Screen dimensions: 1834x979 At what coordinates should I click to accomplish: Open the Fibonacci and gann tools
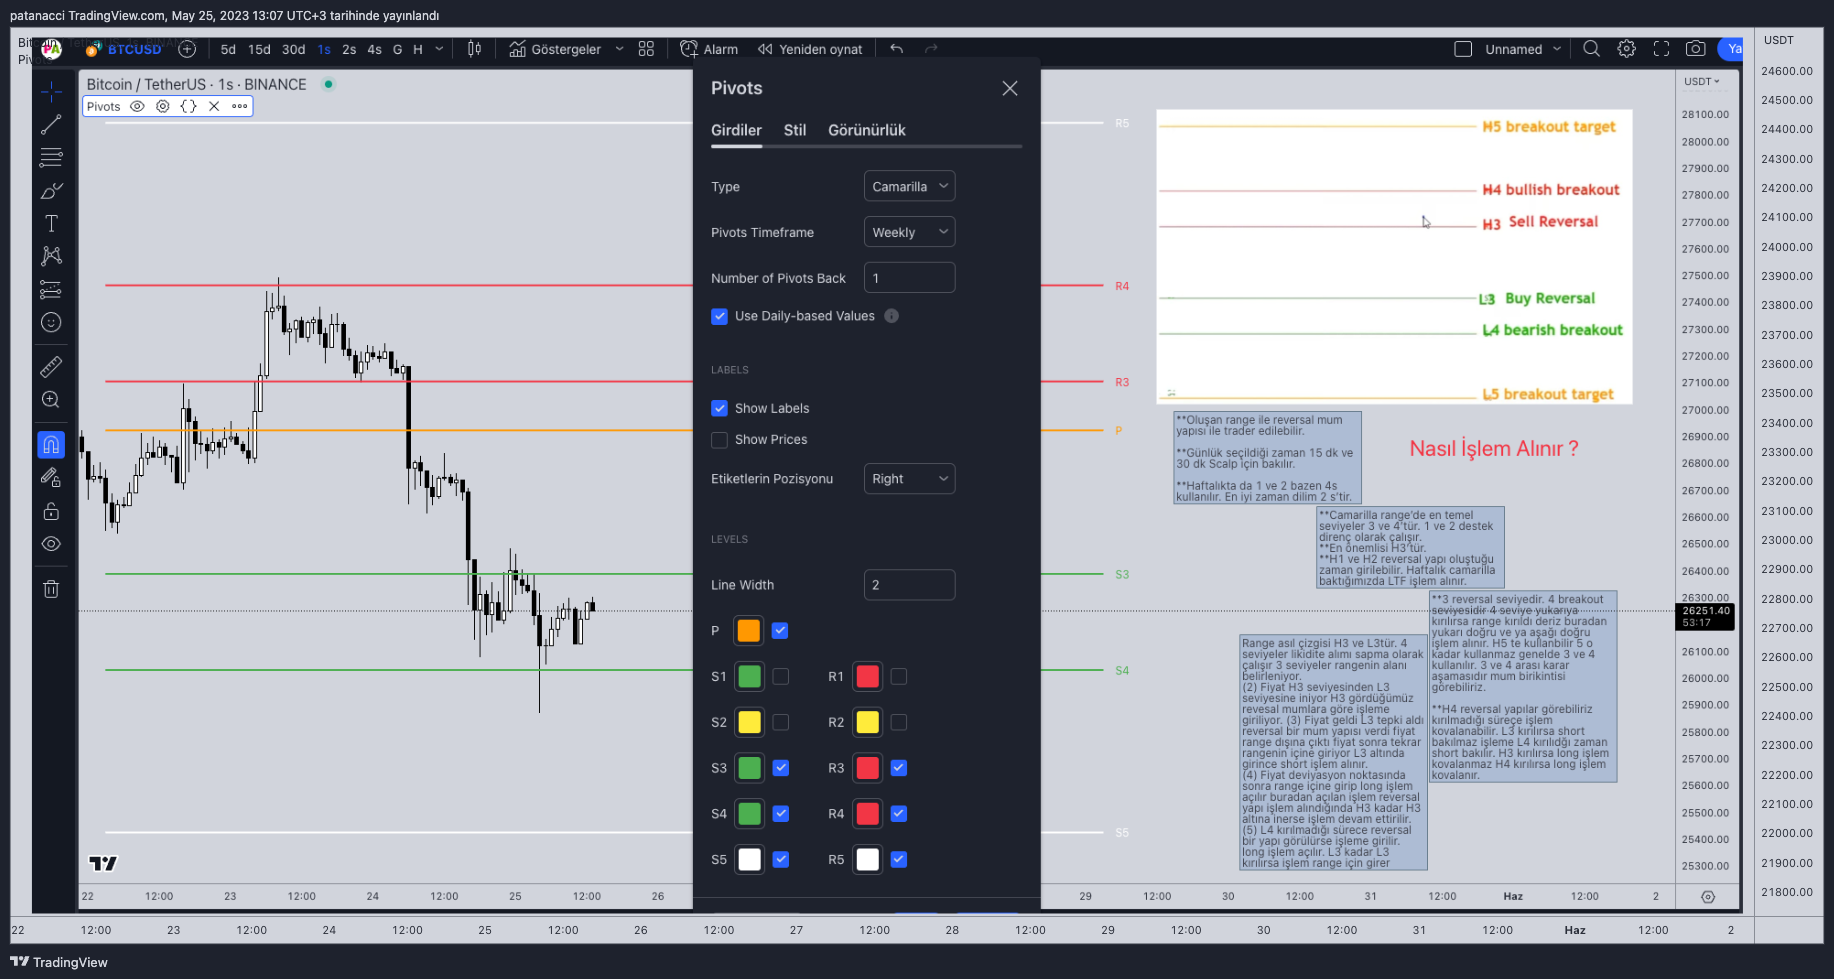pyautogui.click(x=51, y=158)
